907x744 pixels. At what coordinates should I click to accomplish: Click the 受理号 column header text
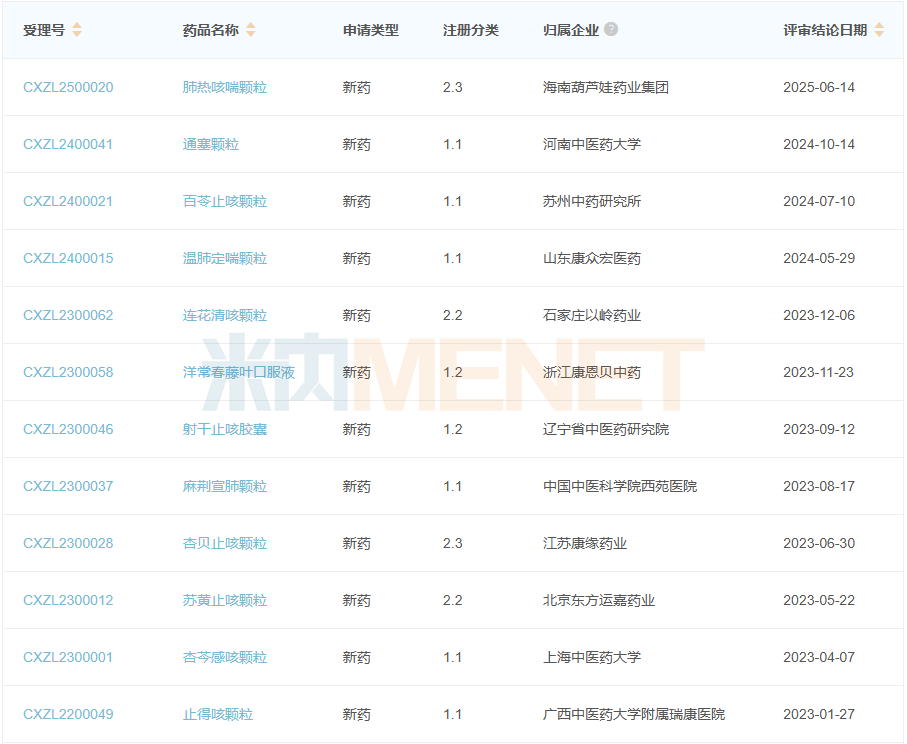coord(44,30)
